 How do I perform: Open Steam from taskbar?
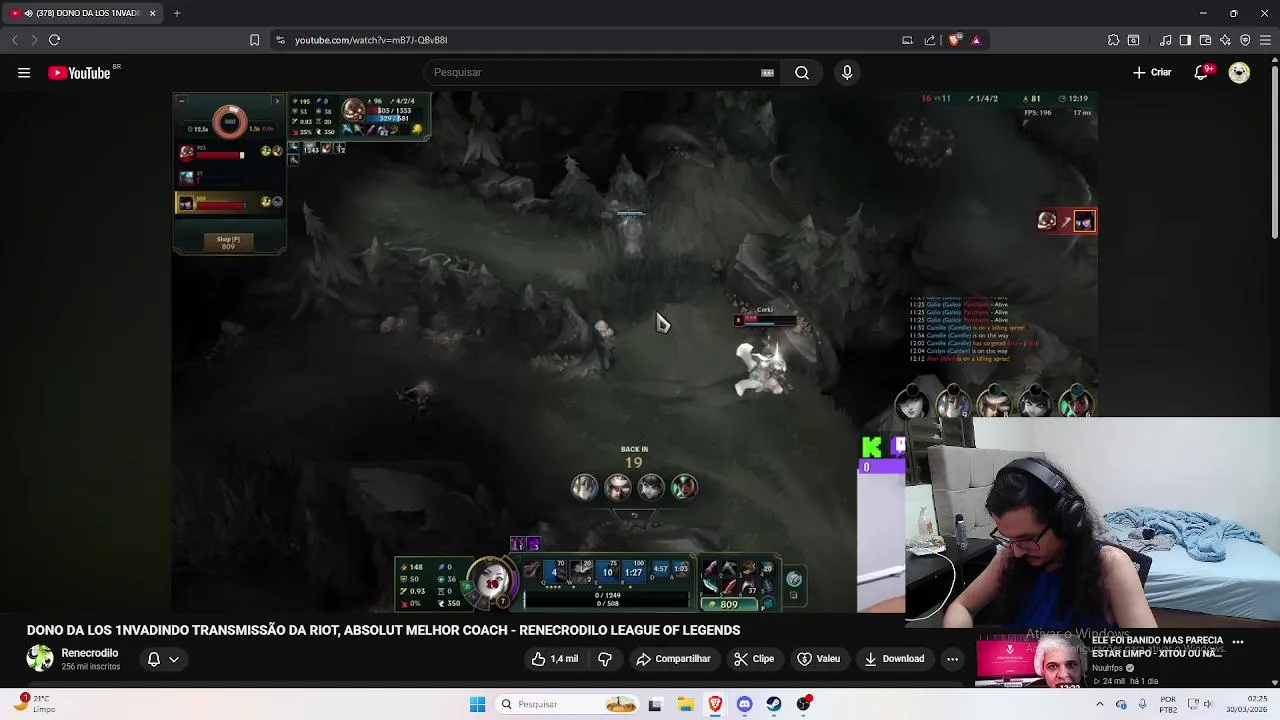click(x=774, y=704)
